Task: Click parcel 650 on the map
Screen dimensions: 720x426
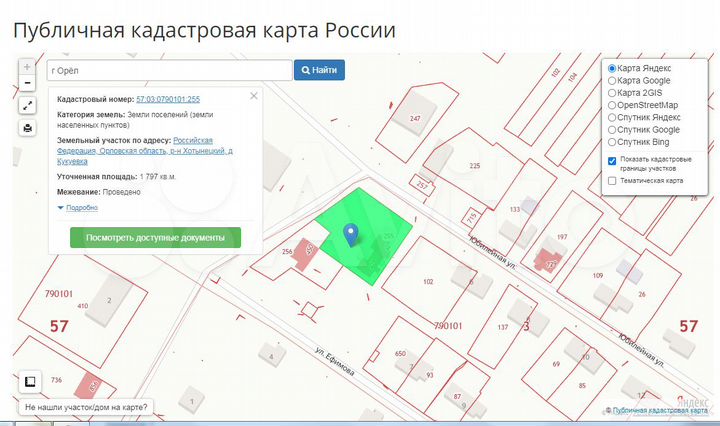Action: tap(400, 353)
